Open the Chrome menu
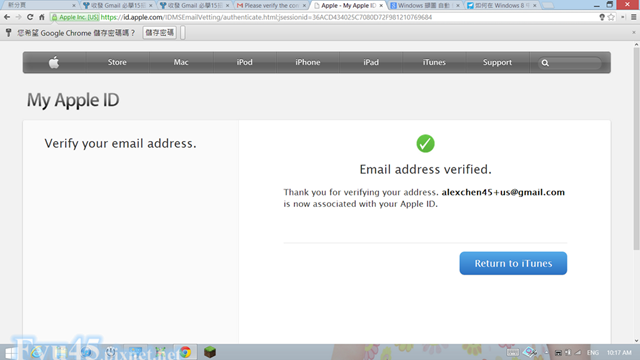This screenshot has height=360, width=640. click(x=633, y=17)
